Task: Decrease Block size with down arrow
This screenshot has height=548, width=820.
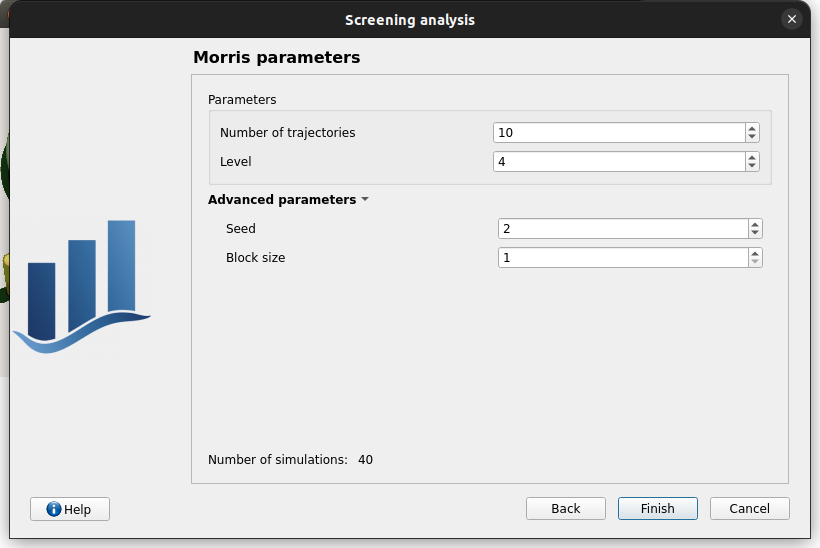Action: click(x=755, y=262)
